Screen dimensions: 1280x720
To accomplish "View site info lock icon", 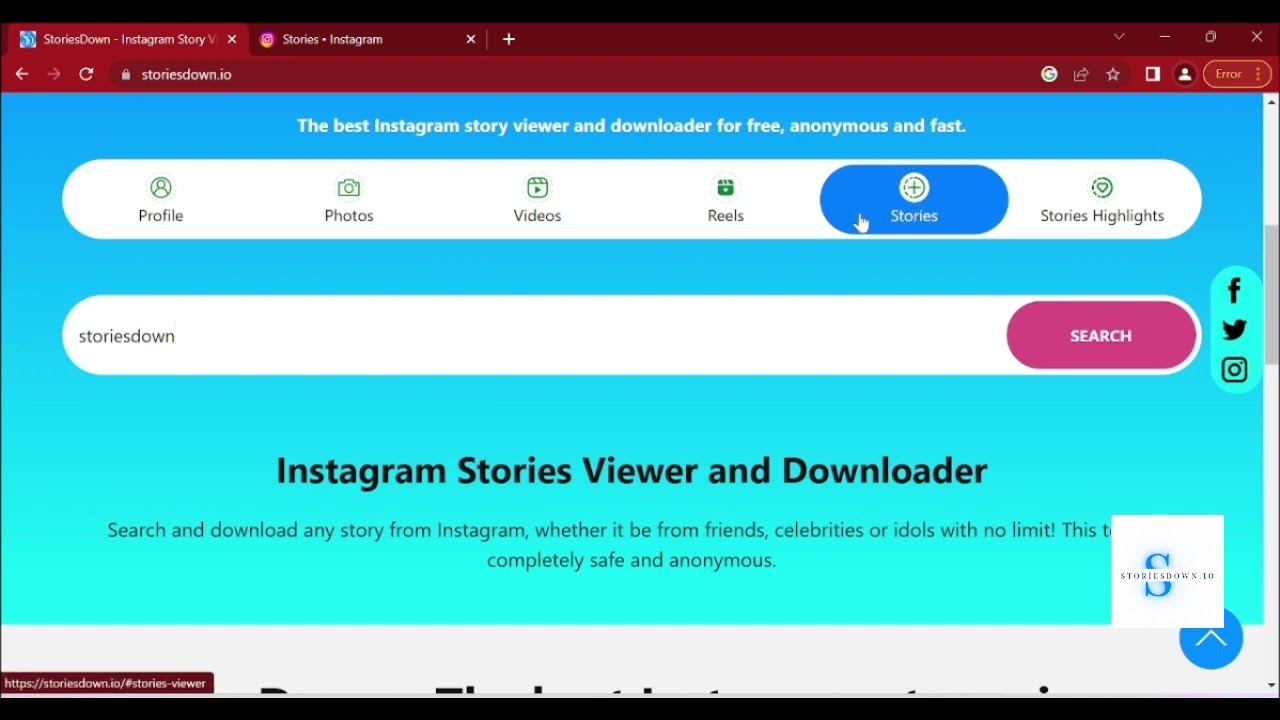I will coord(126,75).
